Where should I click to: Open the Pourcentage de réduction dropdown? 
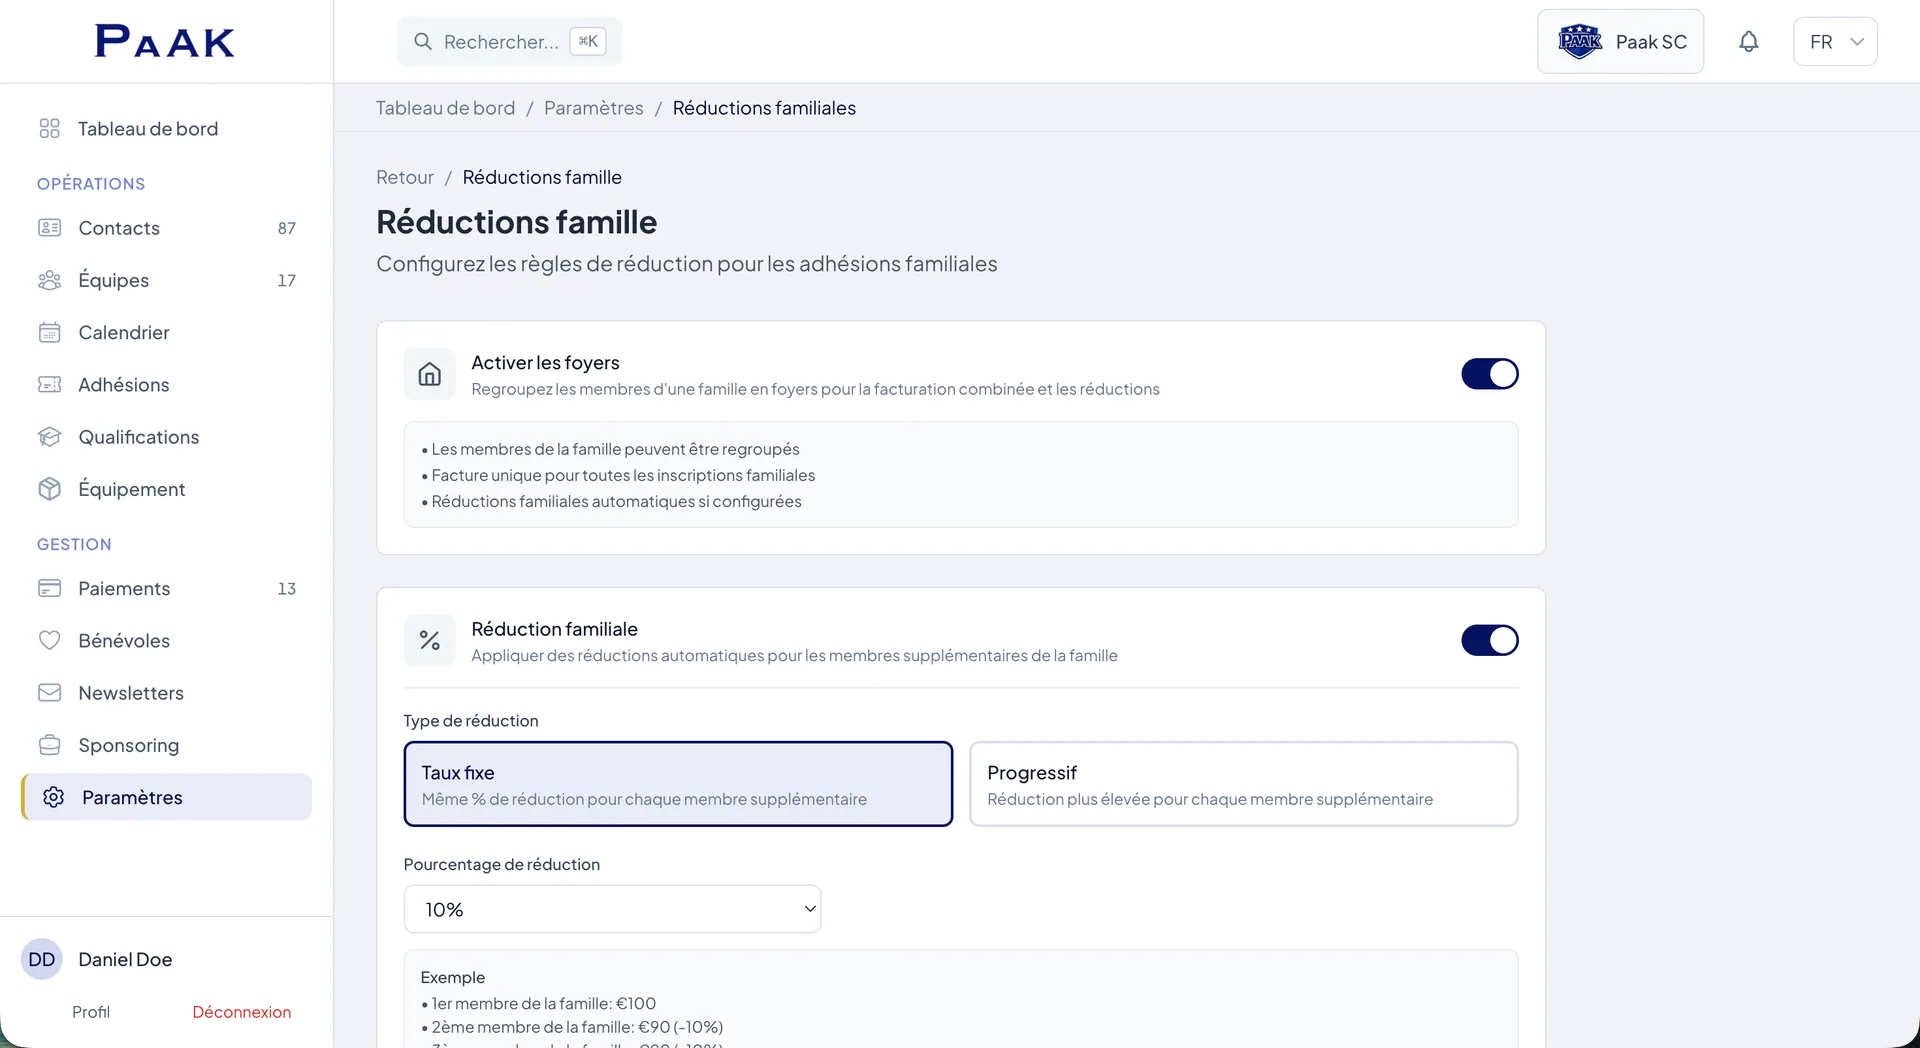(x=612, y=909)
